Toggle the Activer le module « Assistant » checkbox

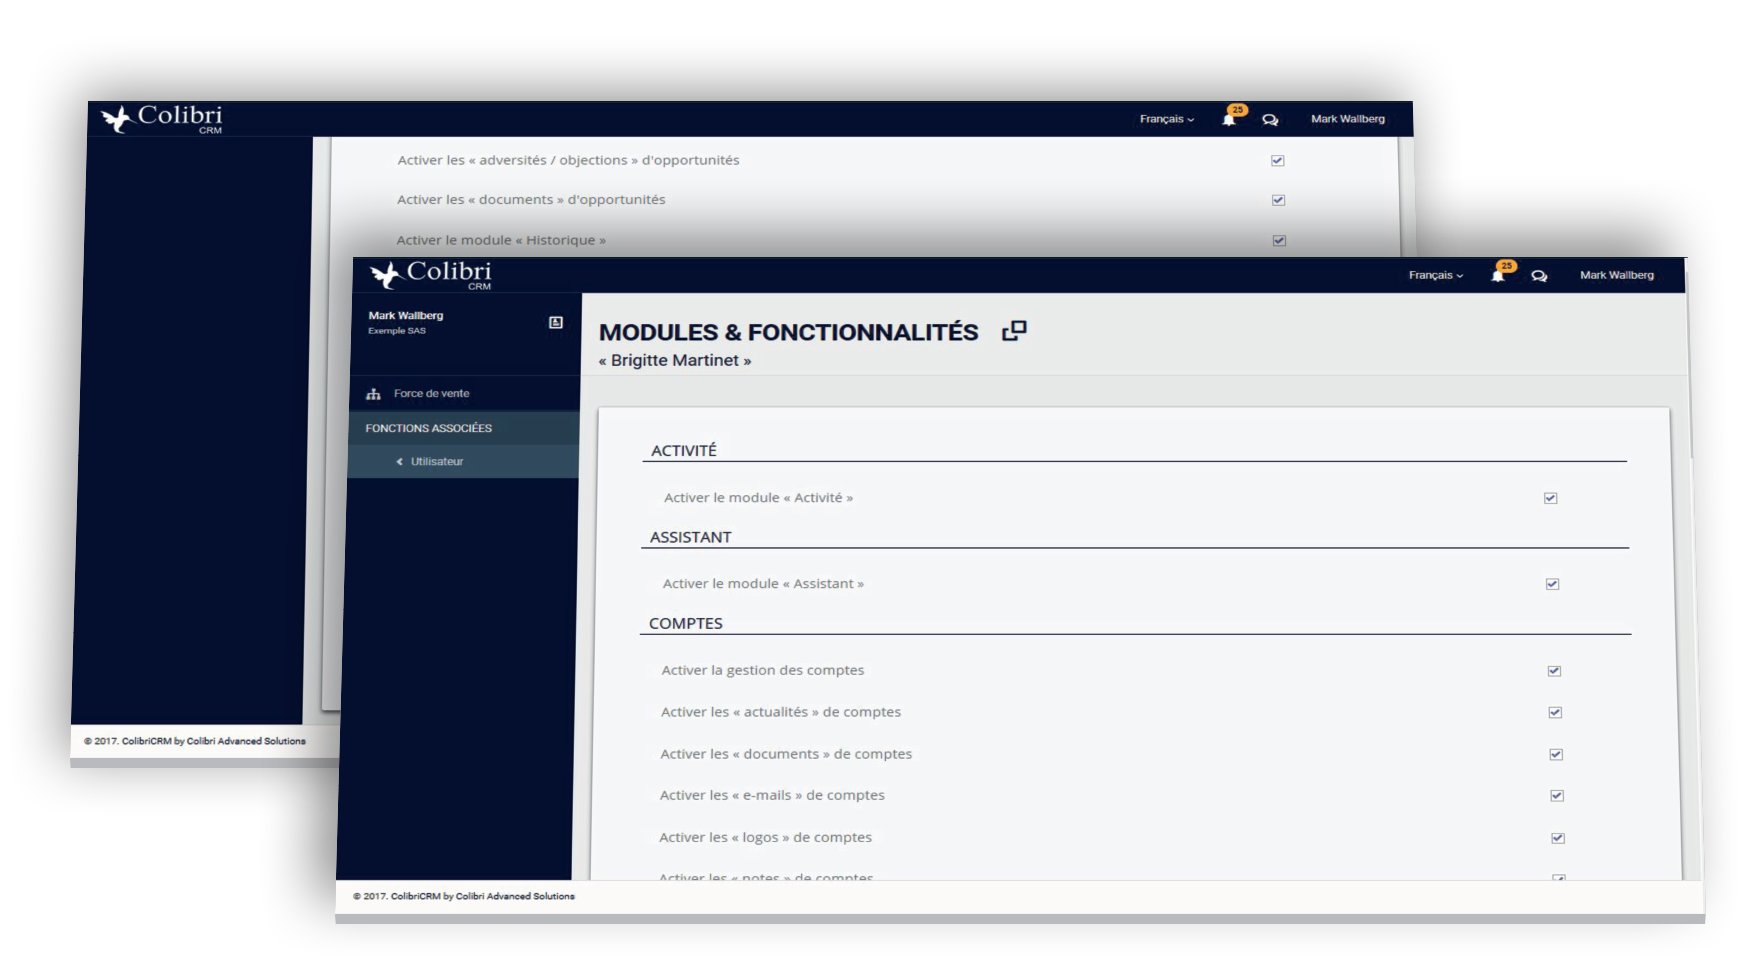pos(1552,584)
